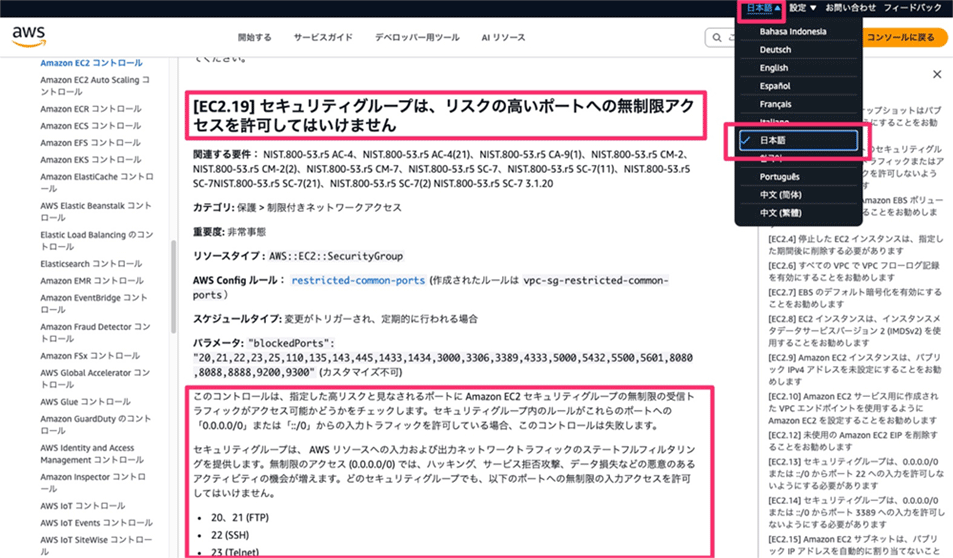Collapse the 日本語 language dropdown
This screenshot has height=558, width=953.
click(x=765, y=8)
